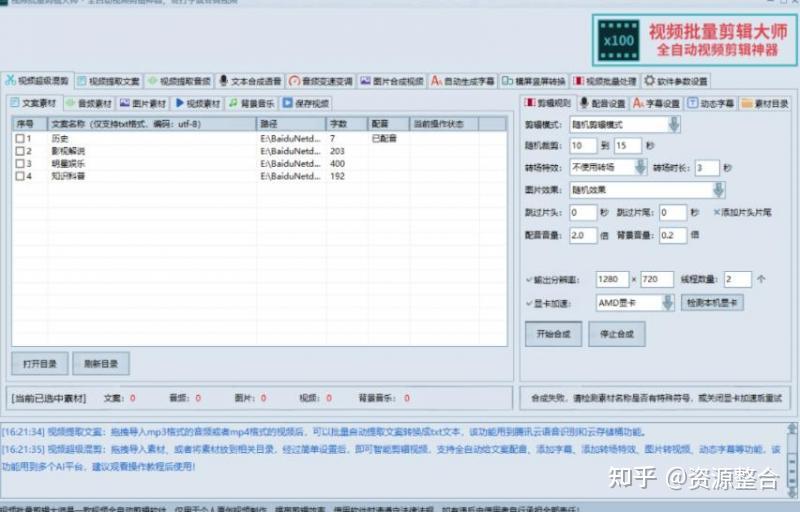Select the 图片素材 sub-tab
This screenshot has height=512, width=800.
pos(143,104)
